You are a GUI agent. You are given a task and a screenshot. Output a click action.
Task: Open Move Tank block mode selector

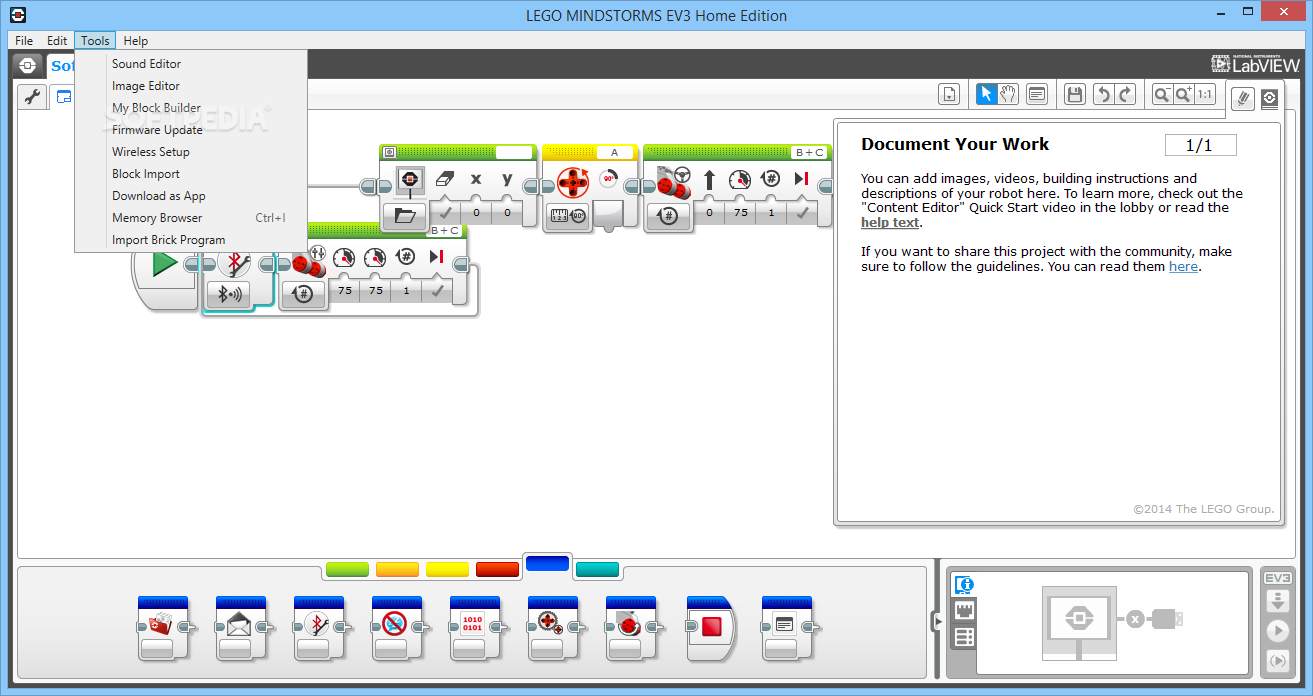click(x=303, y=294)
